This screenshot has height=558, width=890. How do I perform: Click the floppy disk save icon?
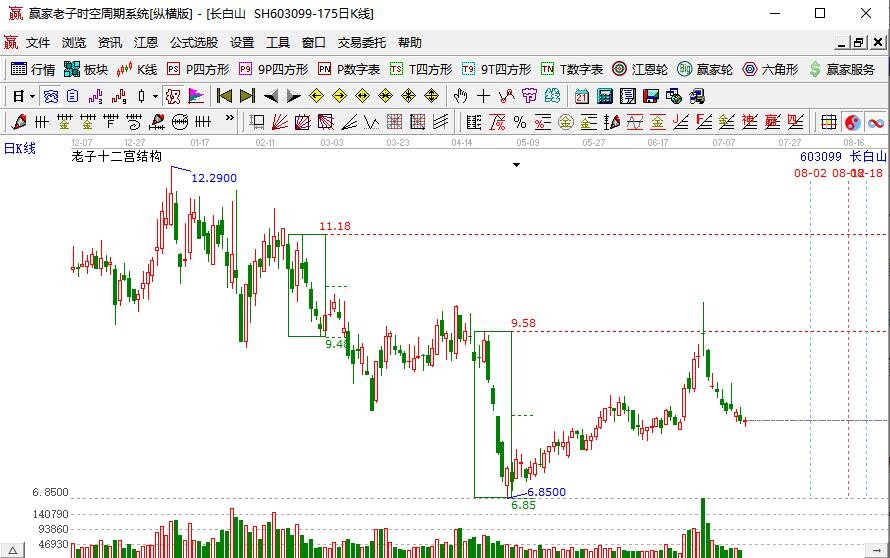pyautogui.click(x=651, y=97)
